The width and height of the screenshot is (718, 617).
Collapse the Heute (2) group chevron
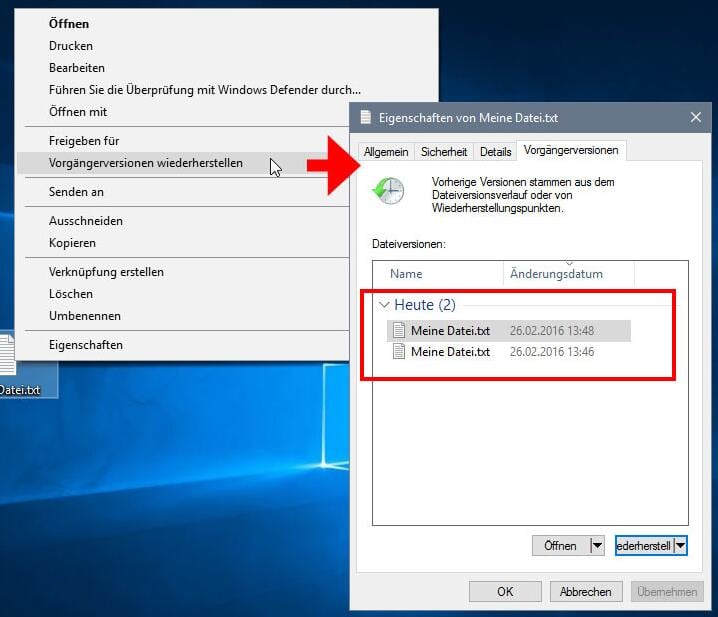pyautogui.click(x=384, y=305)
